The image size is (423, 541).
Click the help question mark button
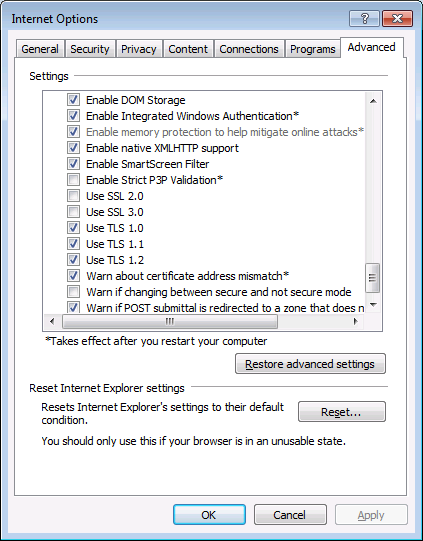[x=364, y=19]
